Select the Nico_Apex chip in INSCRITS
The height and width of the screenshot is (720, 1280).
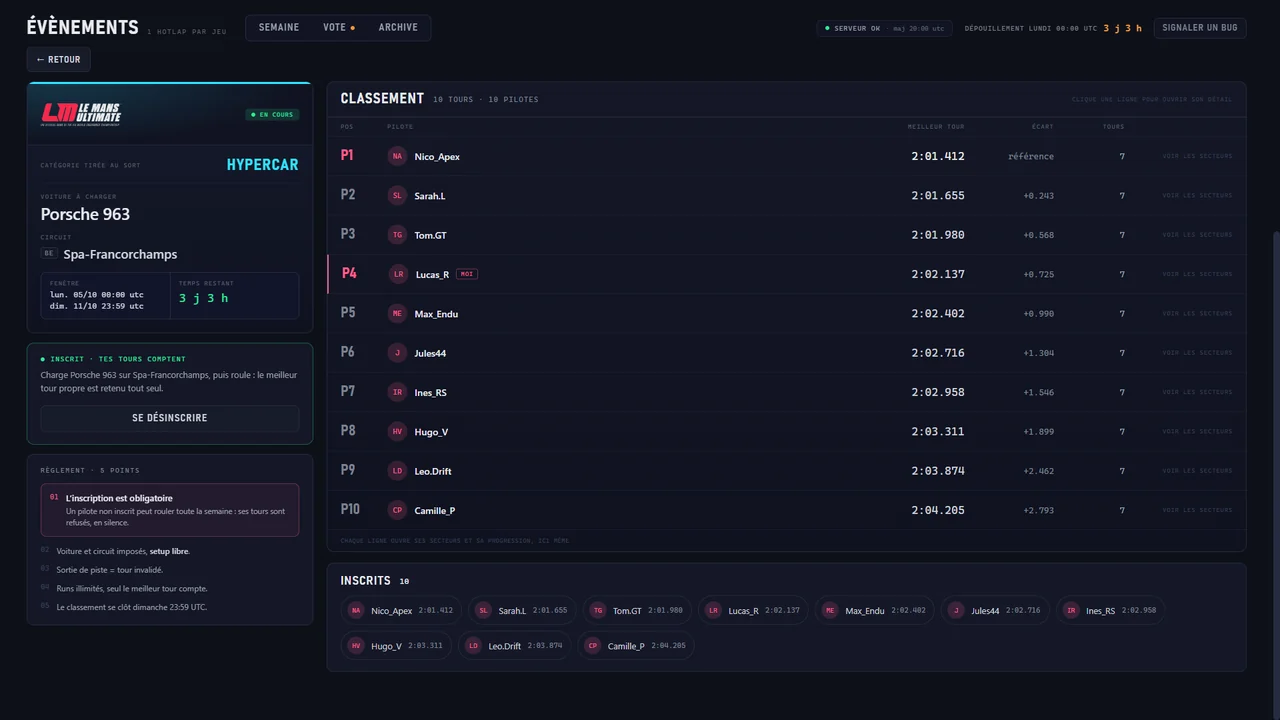[x=401, y=611]
